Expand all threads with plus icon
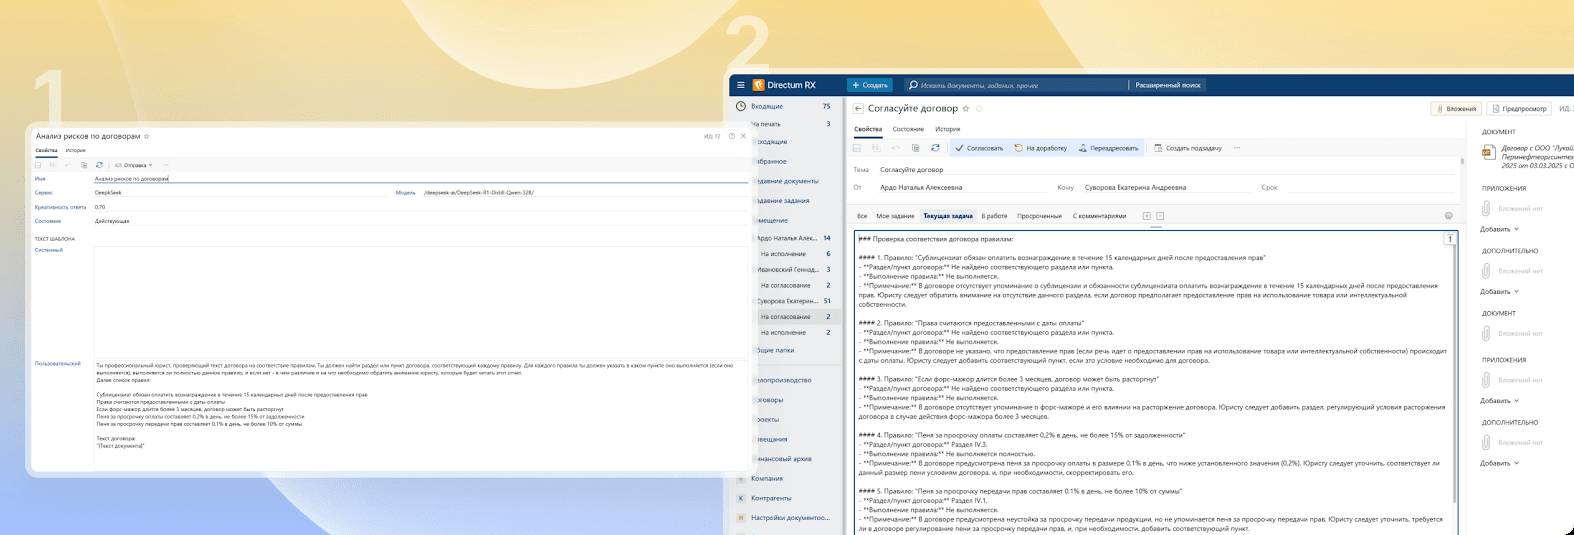 tap(1146, 216)
